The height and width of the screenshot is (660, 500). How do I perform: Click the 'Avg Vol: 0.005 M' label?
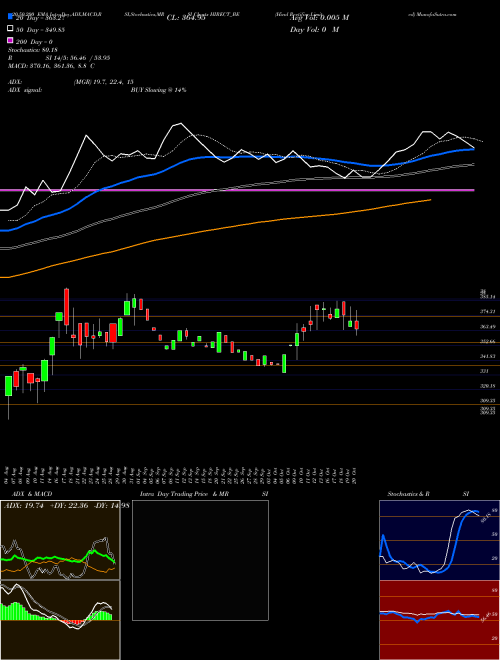coord(319,18)
